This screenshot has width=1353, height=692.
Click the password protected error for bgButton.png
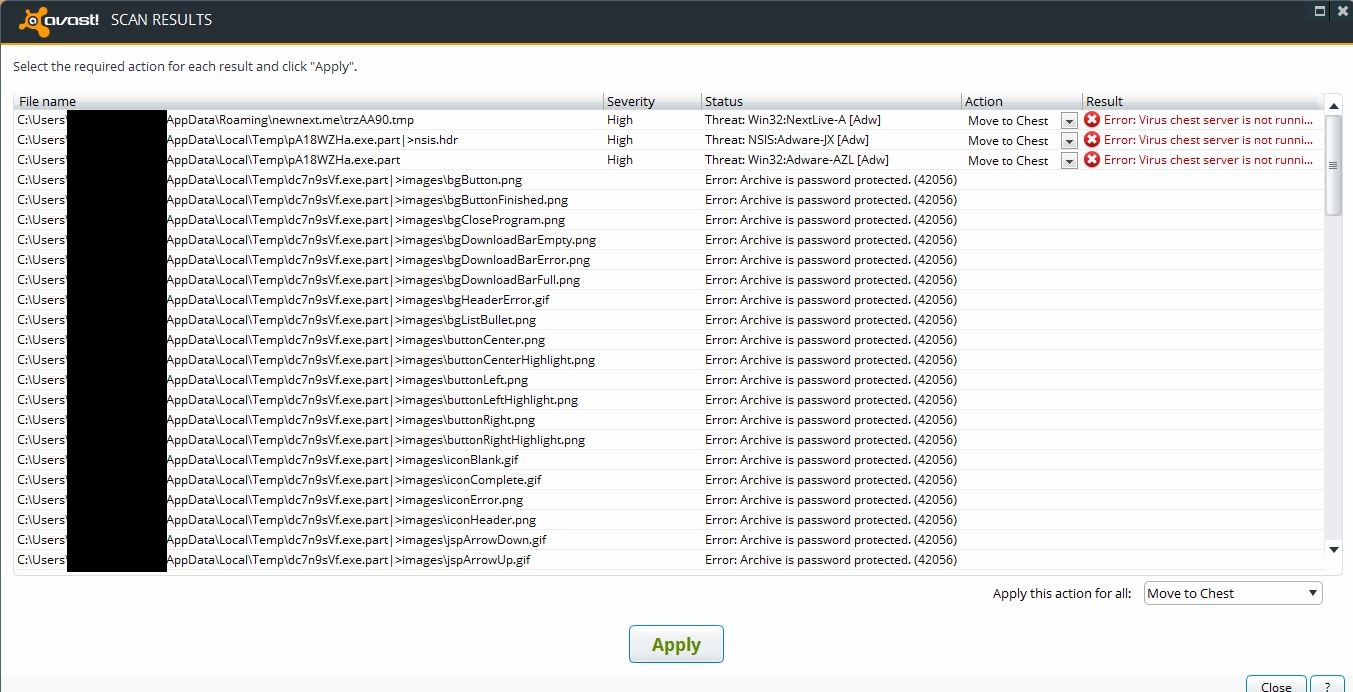831,180
